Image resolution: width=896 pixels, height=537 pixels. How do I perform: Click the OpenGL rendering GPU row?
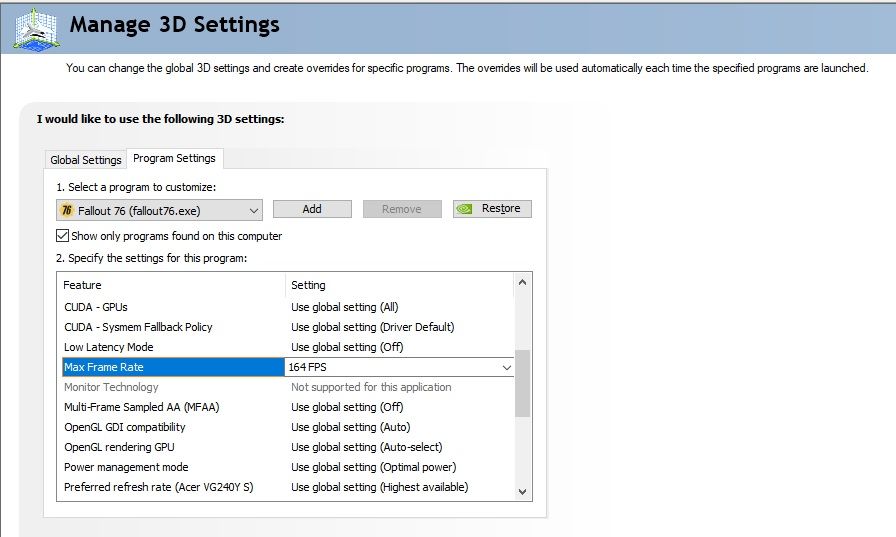pos(119,447)
